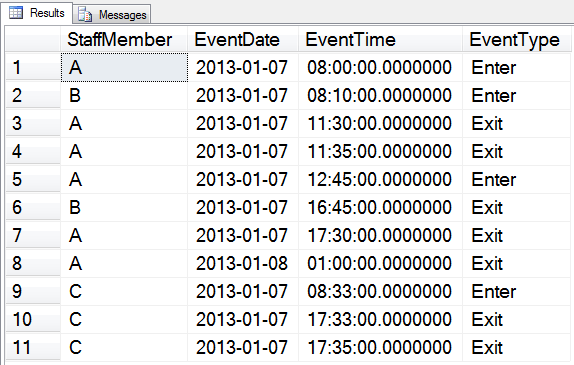Click the Messages tab document icon
Image resolution: width=574 pixels, height=365 pixels.
pos(85,14)
